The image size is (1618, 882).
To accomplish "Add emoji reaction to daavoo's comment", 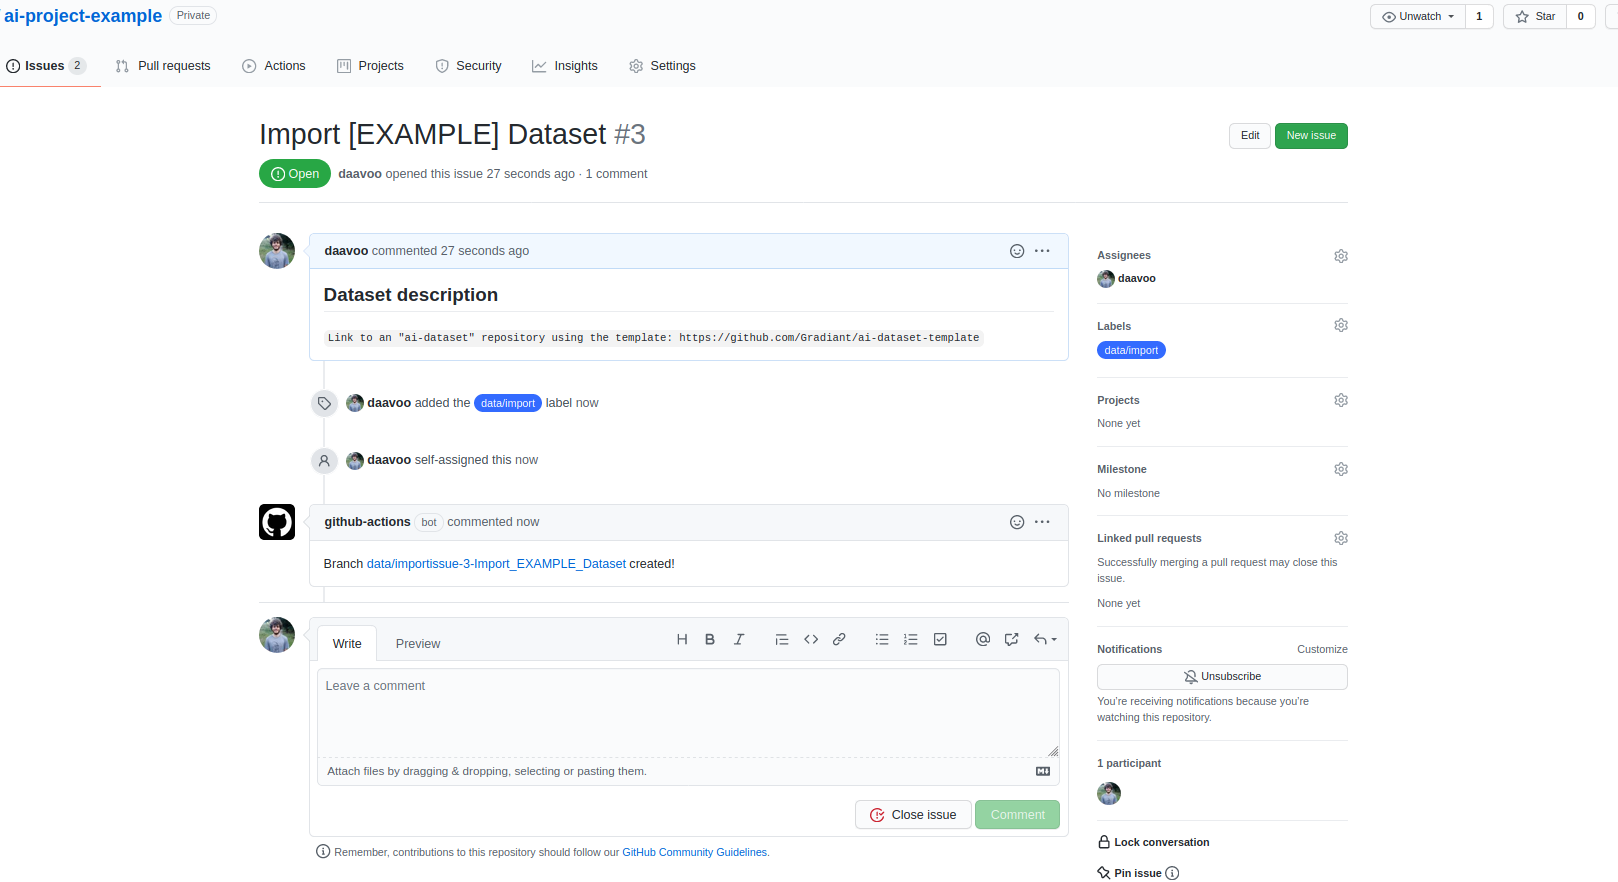I will (1017, 251).
